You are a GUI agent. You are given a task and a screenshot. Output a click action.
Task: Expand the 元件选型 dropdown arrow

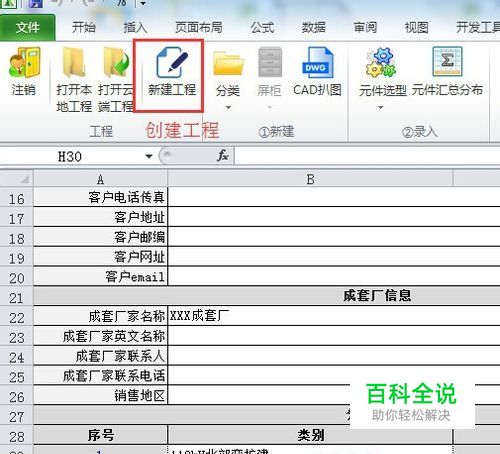(381, 107)
